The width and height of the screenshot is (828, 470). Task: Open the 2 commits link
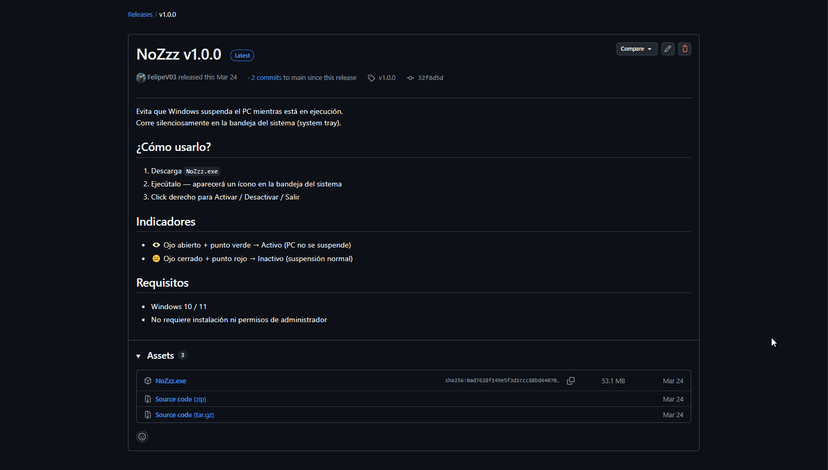(x=266, y=78)
